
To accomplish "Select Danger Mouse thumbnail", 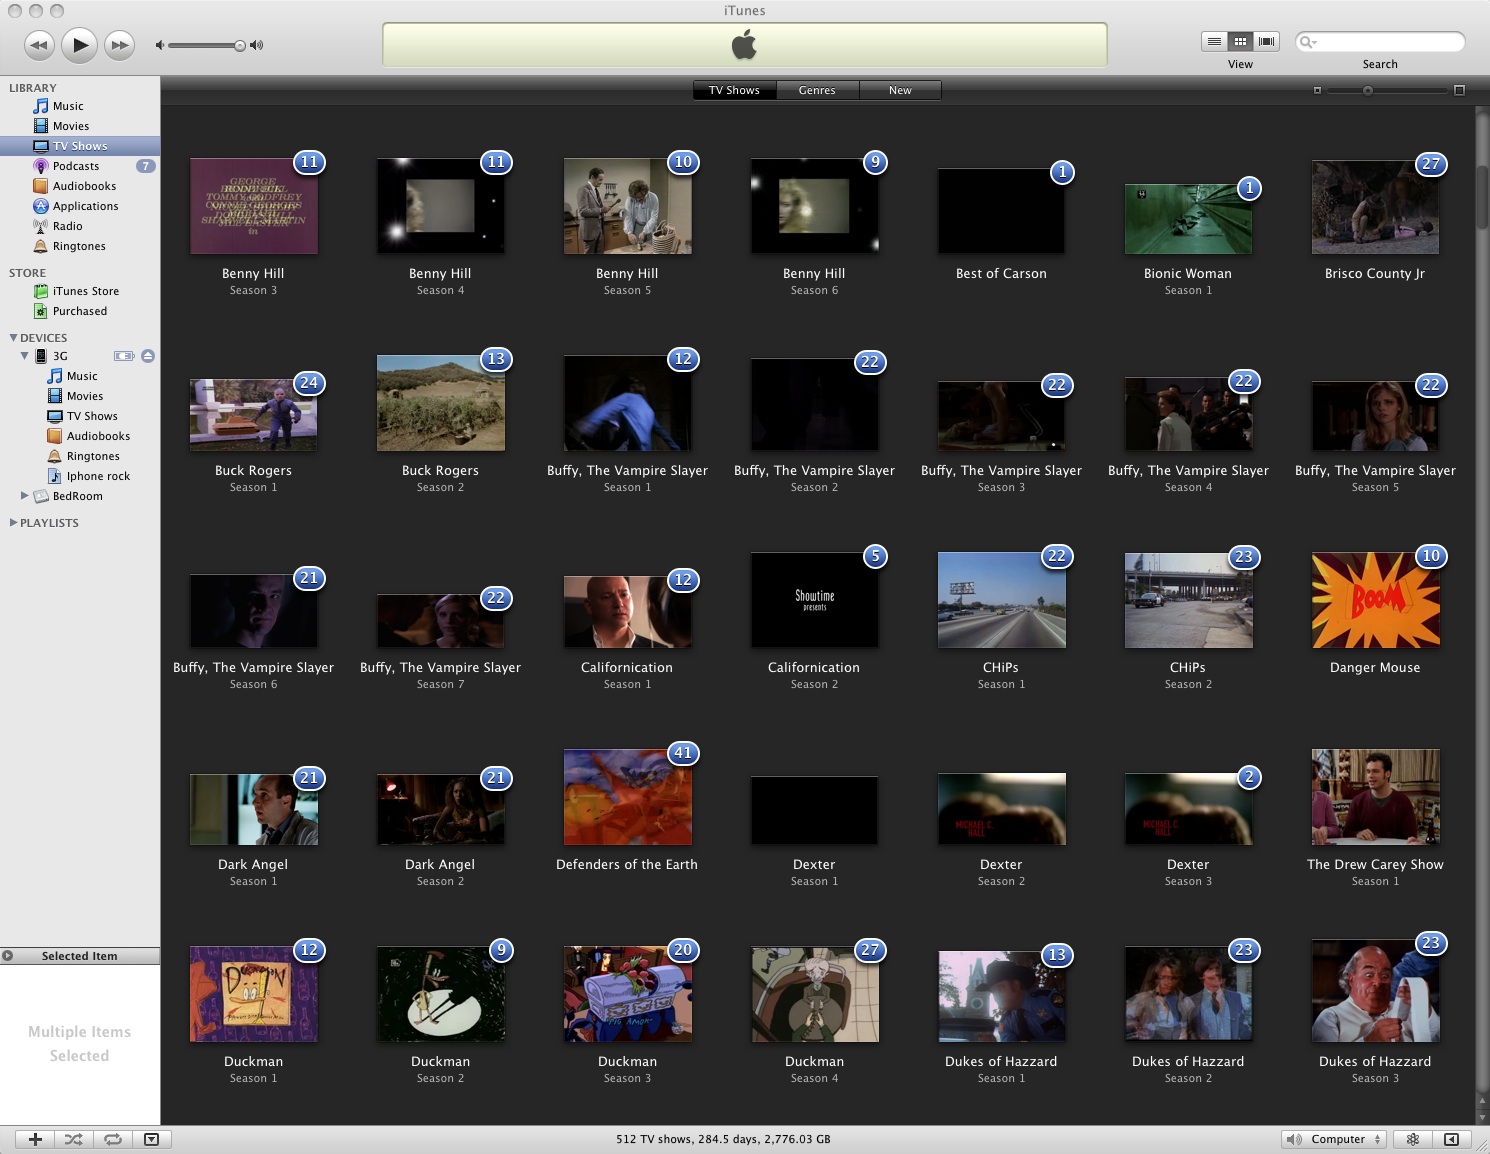I will (x=1376, y=600).
